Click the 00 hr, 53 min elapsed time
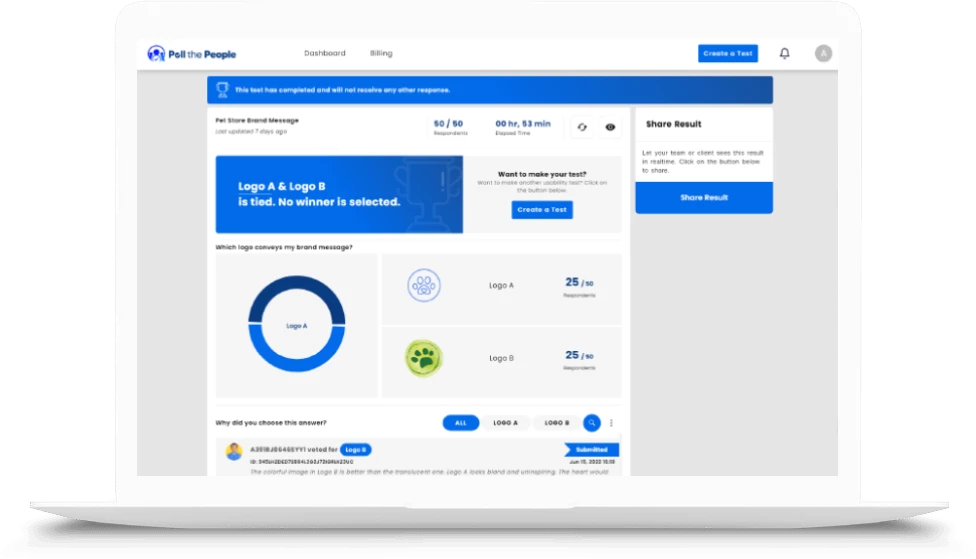This screenshot has height=559, width=976. [x=523, y=124]
